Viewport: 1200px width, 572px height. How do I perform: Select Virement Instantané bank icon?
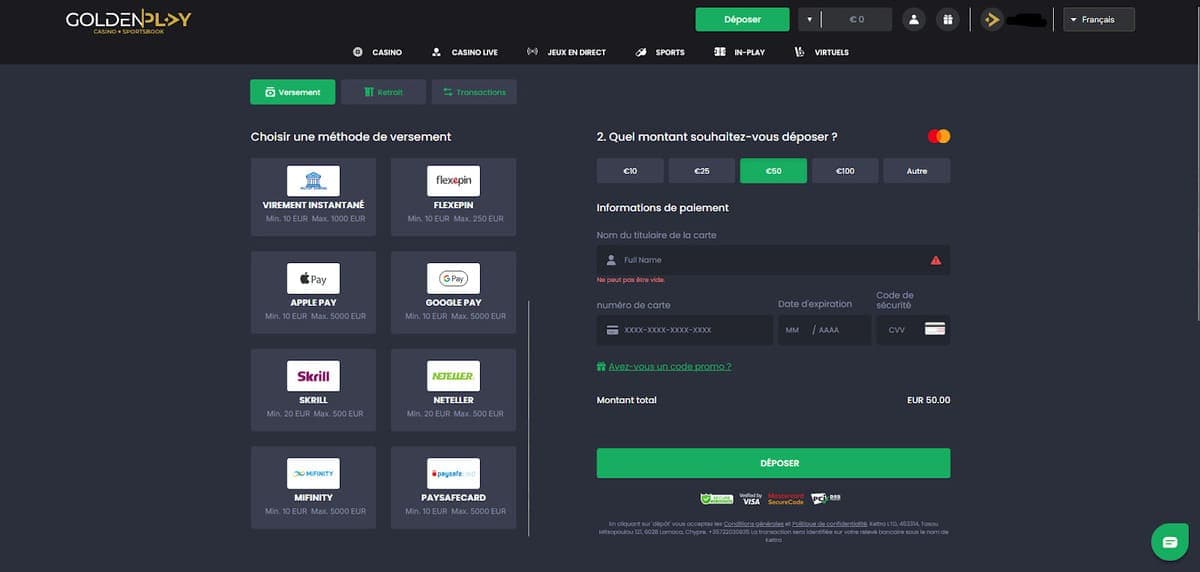[313, 181]
